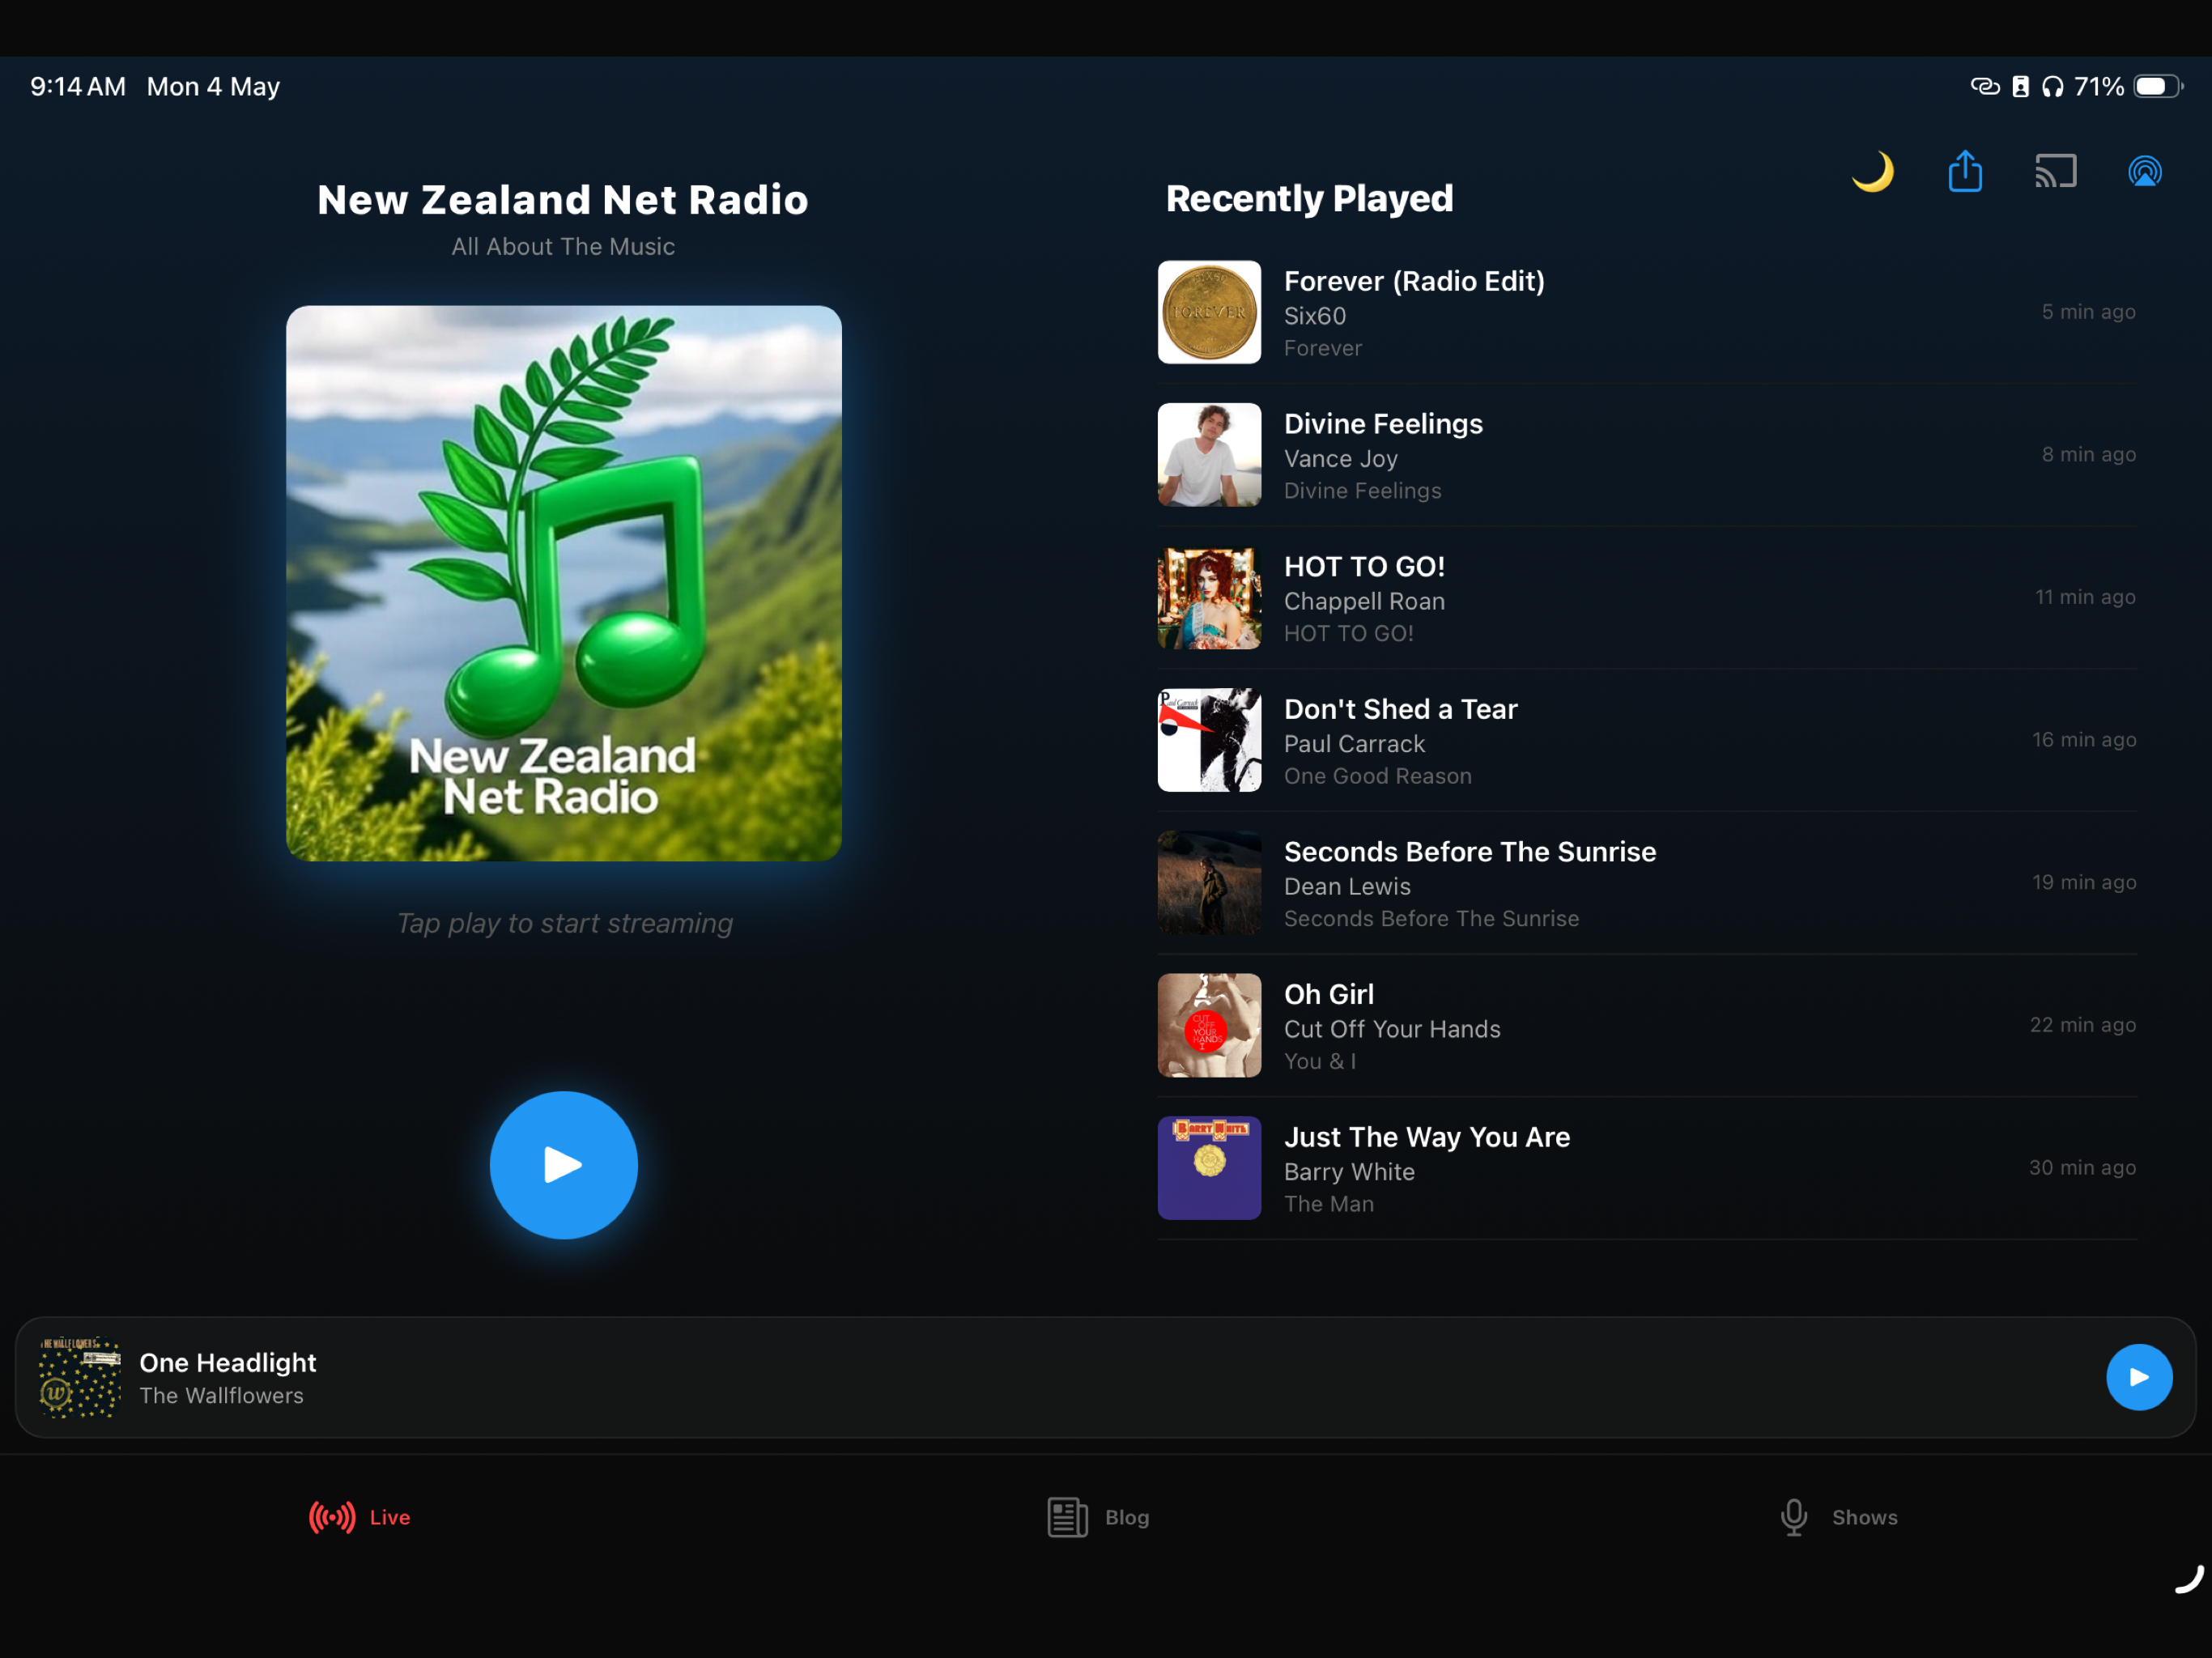Viewport: 2212px width, 1658px height.
Task: Tap '5 min ago' timestamp
Action: pyautogui.click(x=2088, y=312)
